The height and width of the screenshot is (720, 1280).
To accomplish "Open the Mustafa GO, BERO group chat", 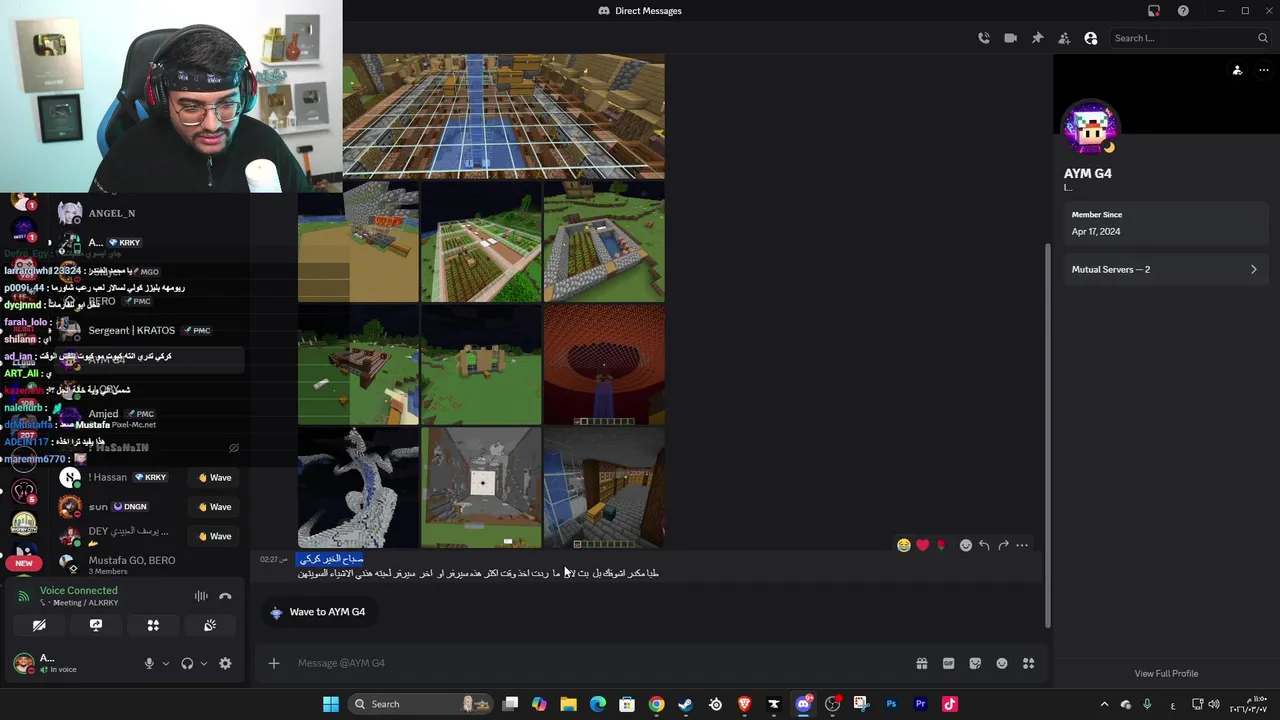I will 150,565.
